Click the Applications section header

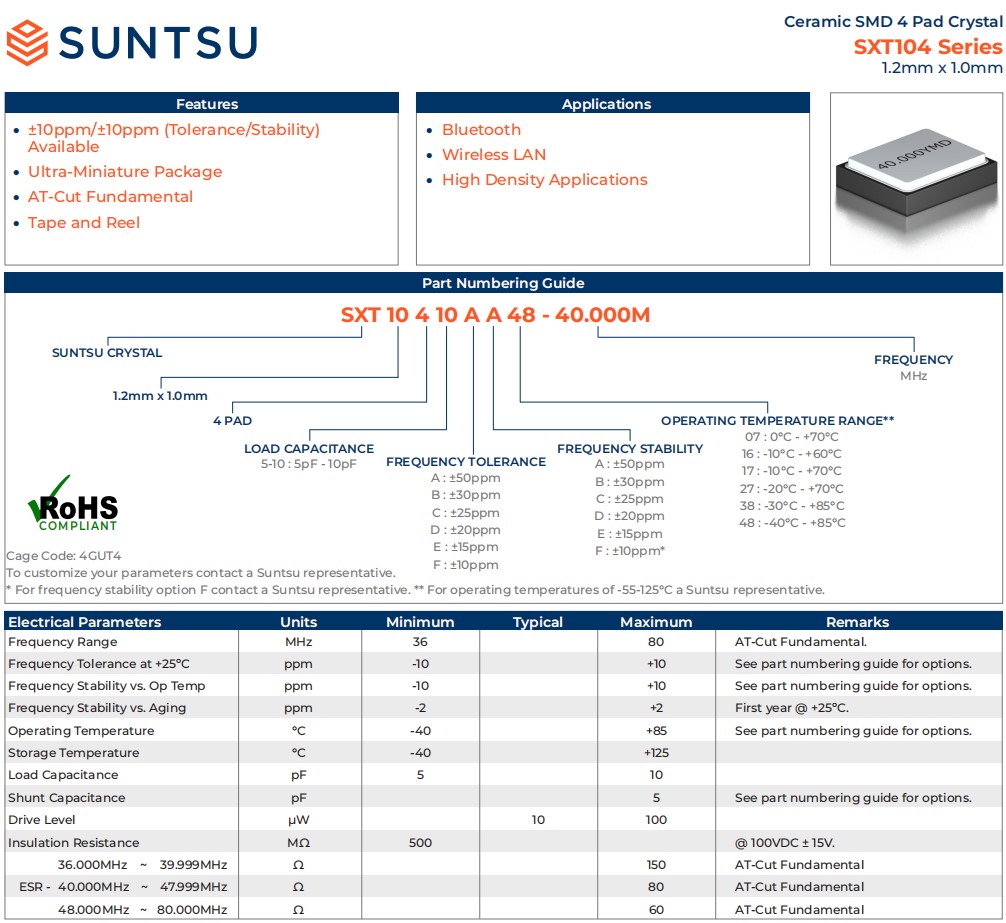[613, 103]
